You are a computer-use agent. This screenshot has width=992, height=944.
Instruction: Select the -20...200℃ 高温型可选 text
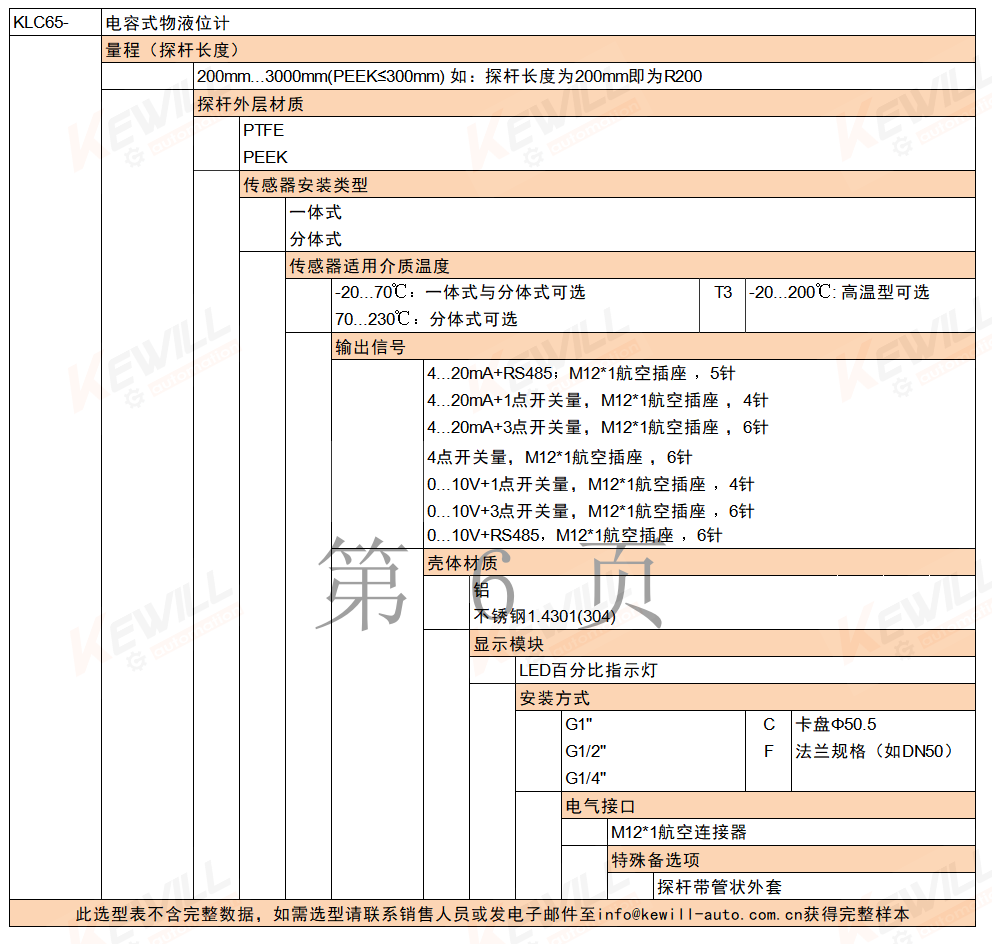coord(839,292)
